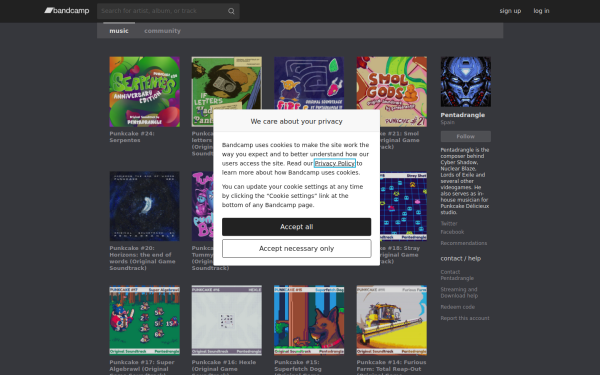Open the log in link
Image resolution: width=600 pixels, height=375 pixels.
[x=541, y=11]
